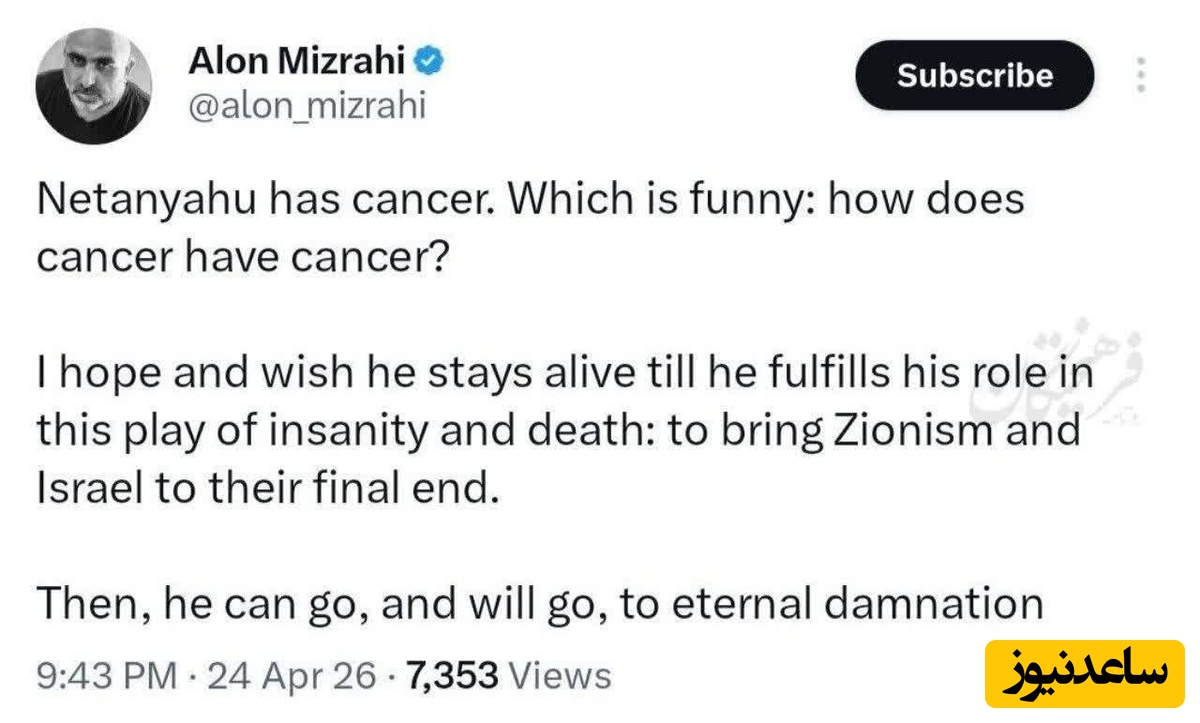The height and width of the screenshot is (723, 1200).
Task: Click the yellow Saed News logo
Action: pos(1084,672)
